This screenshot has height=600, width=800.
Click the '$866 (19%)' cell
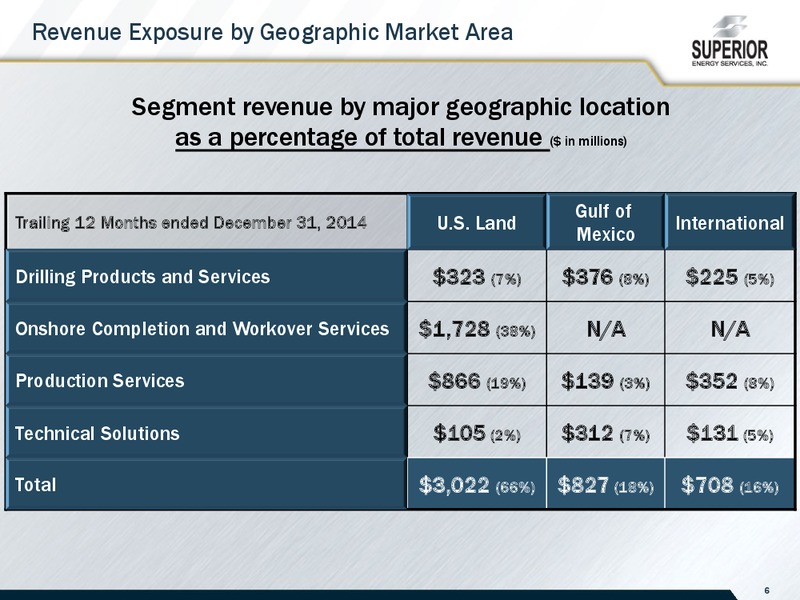[477, 381]
